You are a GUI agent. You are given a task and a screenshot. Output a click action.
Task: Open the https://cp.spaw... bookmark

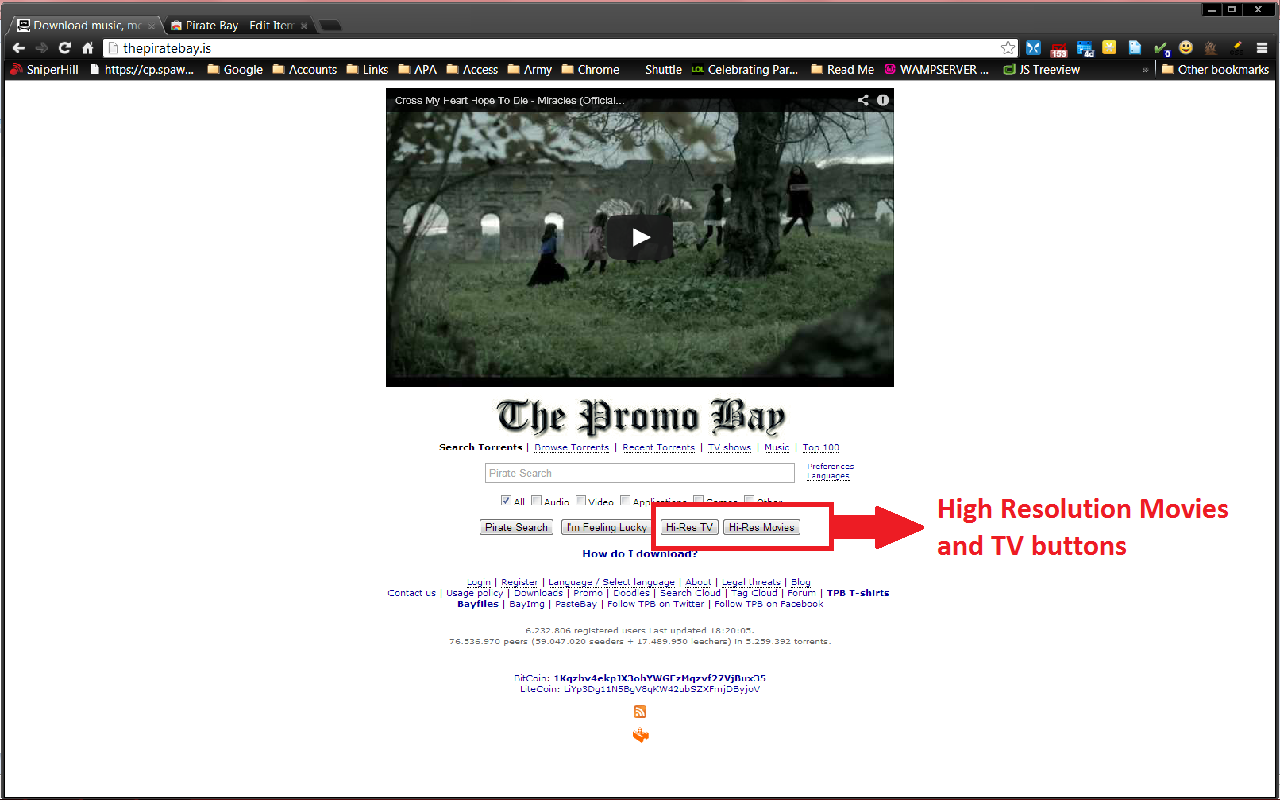click(143, 70)
